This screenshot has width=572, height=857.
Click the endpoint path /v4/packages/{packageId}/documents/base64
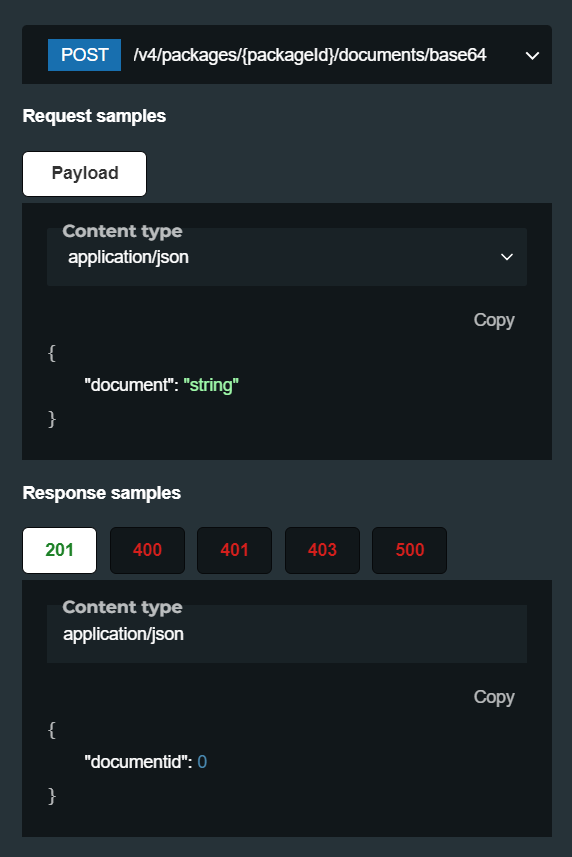[x=310, y=55]
